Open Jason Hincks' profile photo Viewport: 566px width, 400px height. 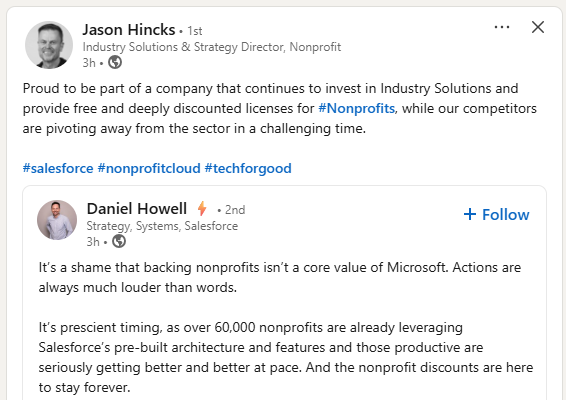pos(49,45)
